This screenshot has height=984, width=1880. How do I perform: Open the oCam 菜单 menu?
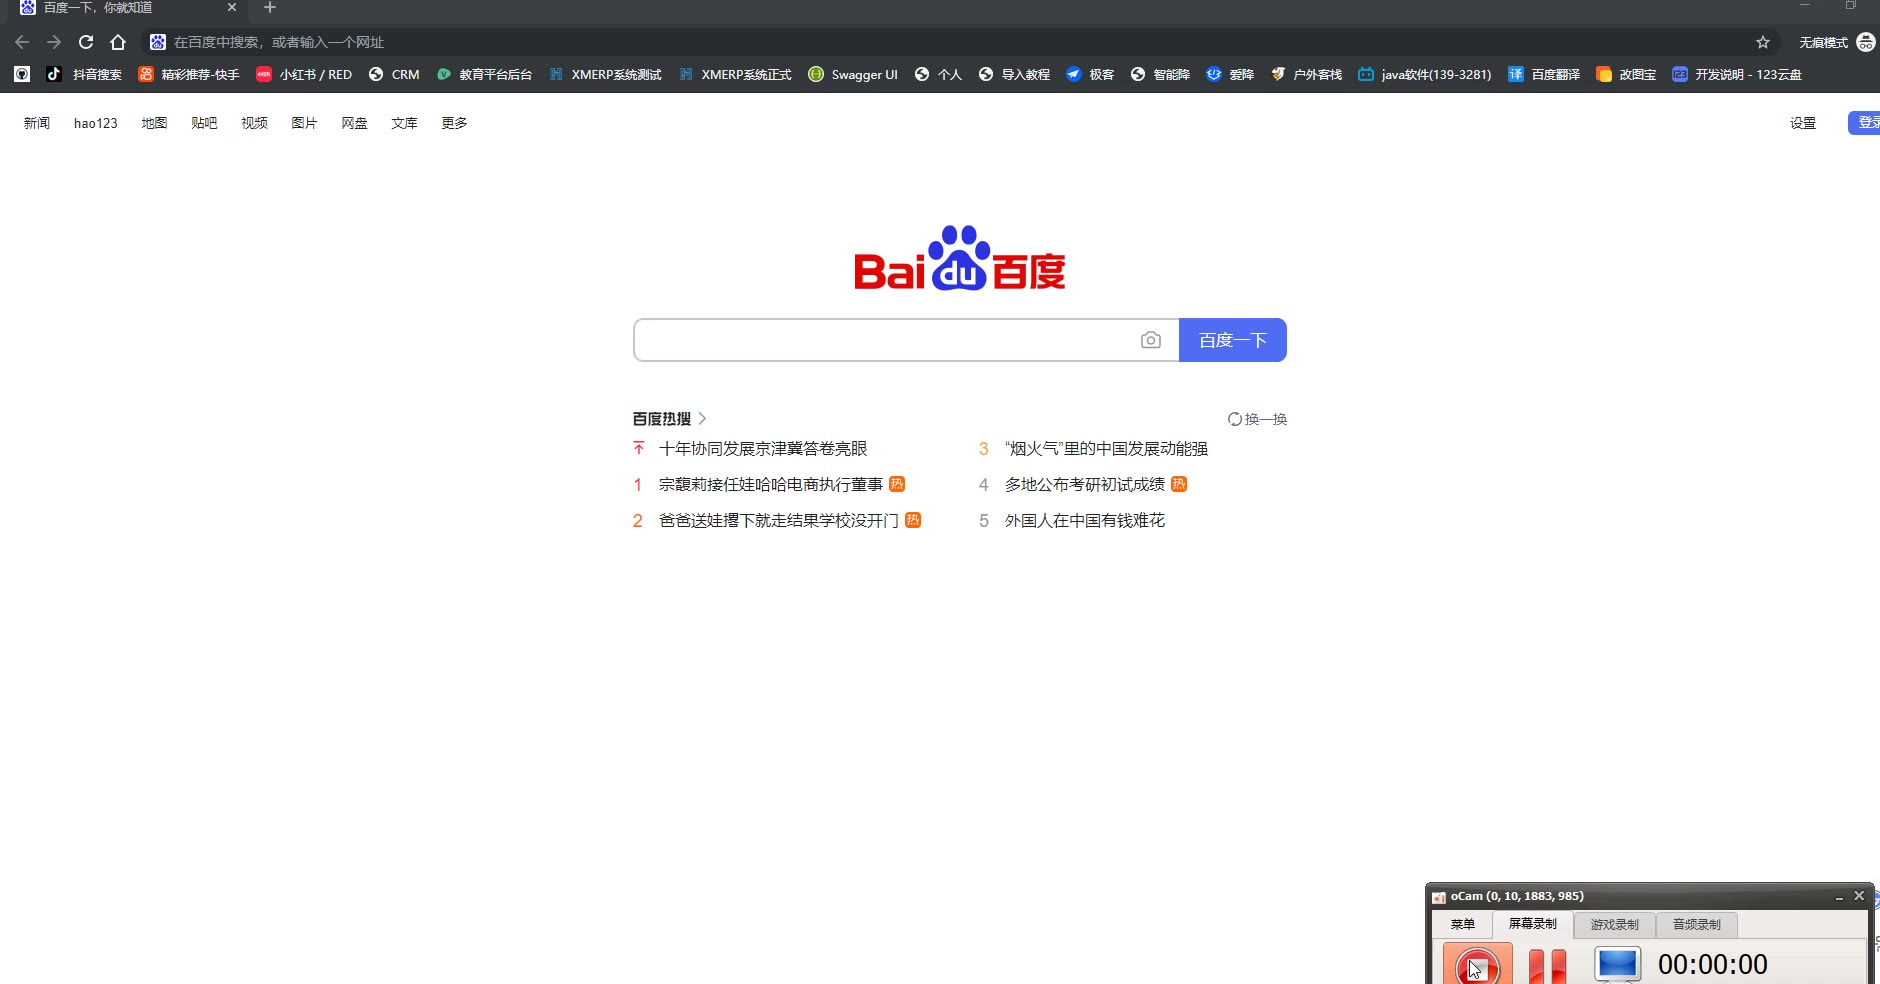pos(1463,924)
